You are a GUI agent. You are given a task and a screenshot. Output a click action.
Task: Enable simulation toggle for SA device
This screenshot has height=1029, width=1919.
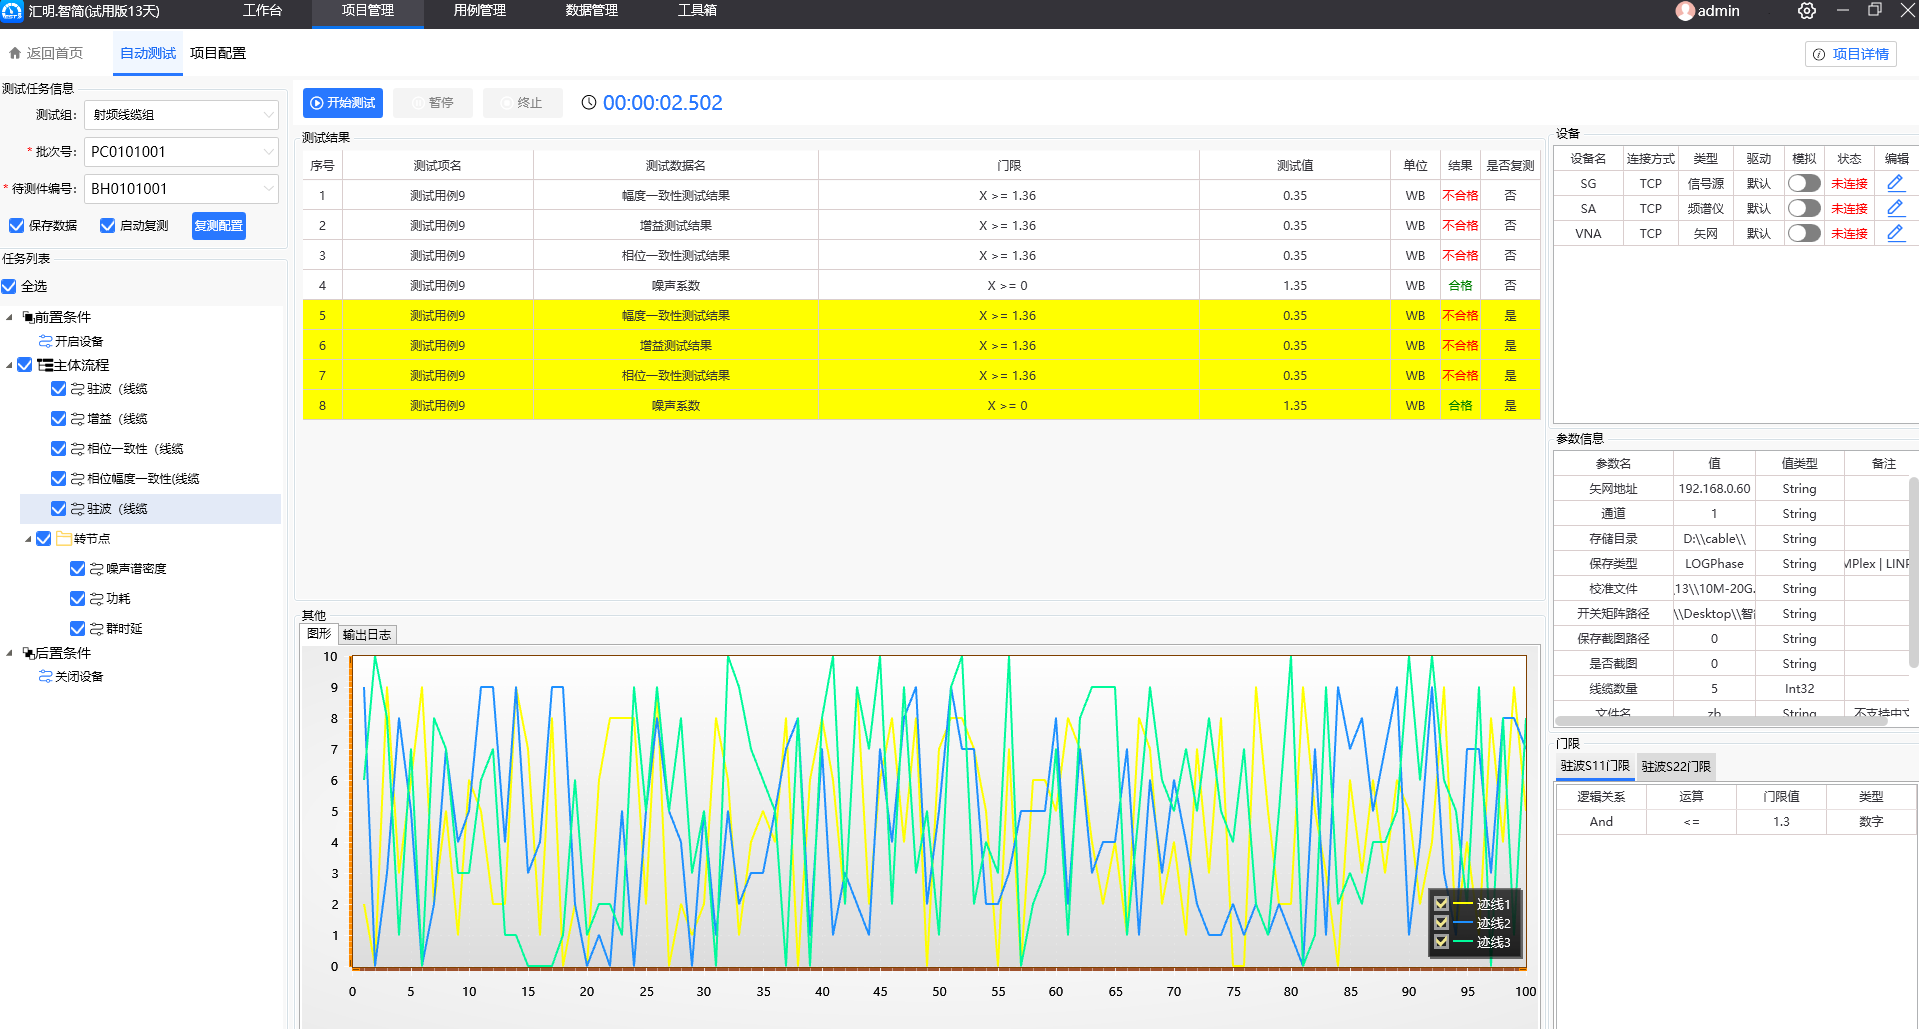[1804, 208]
